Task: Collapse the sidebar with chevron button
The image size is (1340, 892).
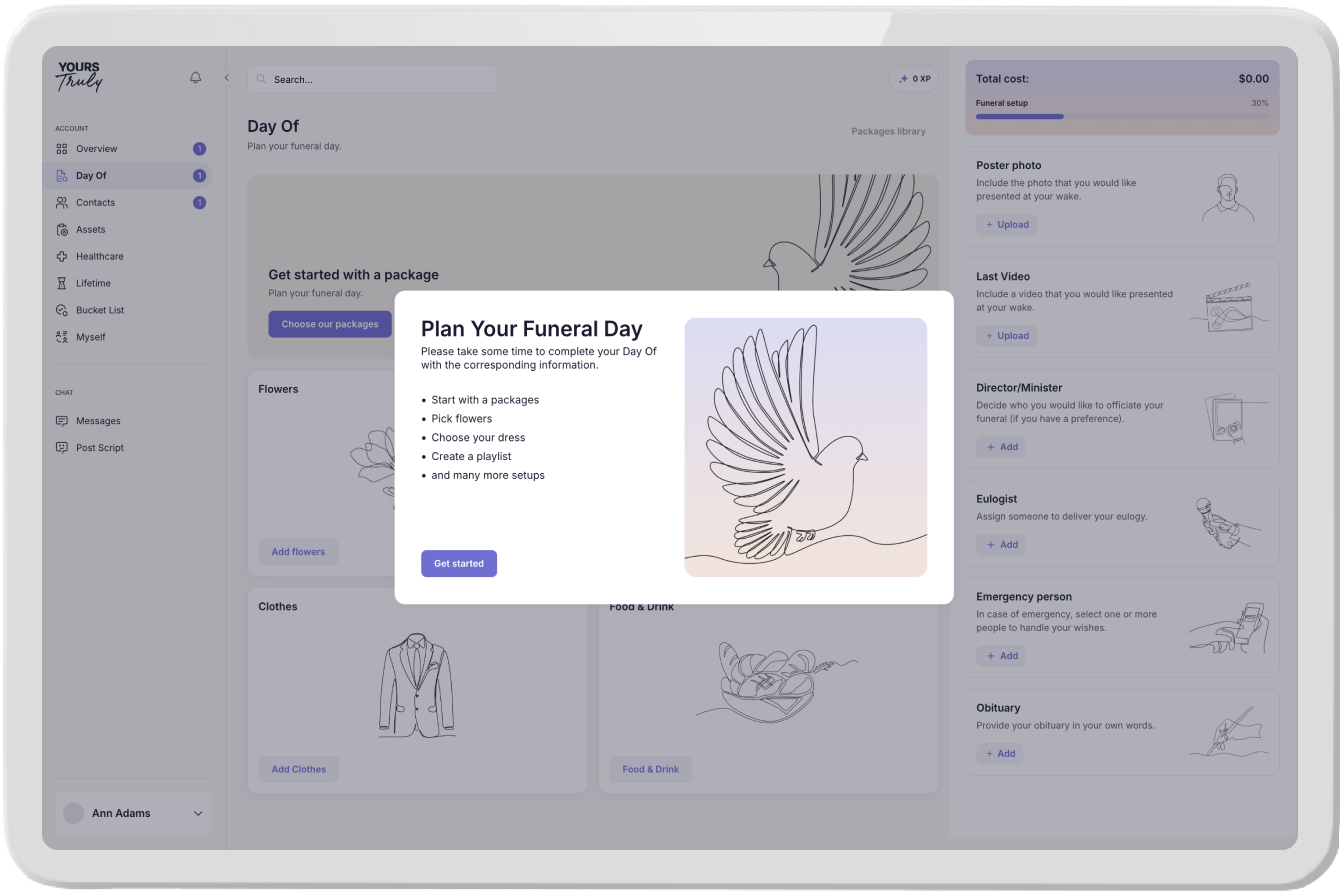Action: 226,78
